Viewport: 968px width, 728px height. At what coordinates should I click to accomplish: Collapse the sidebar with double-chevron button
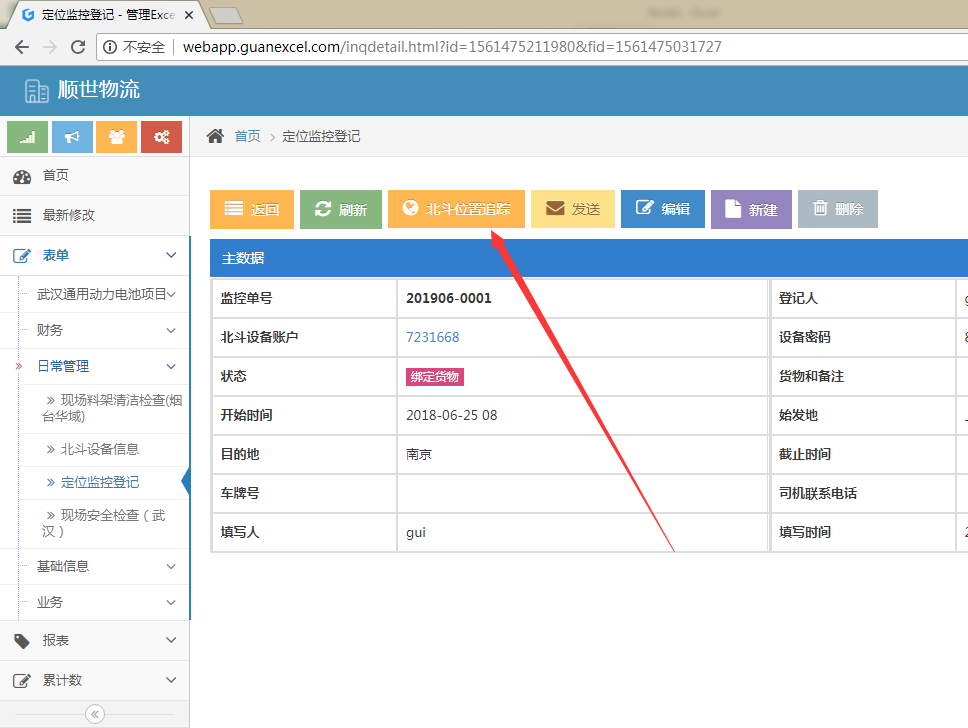click(95, 713)
